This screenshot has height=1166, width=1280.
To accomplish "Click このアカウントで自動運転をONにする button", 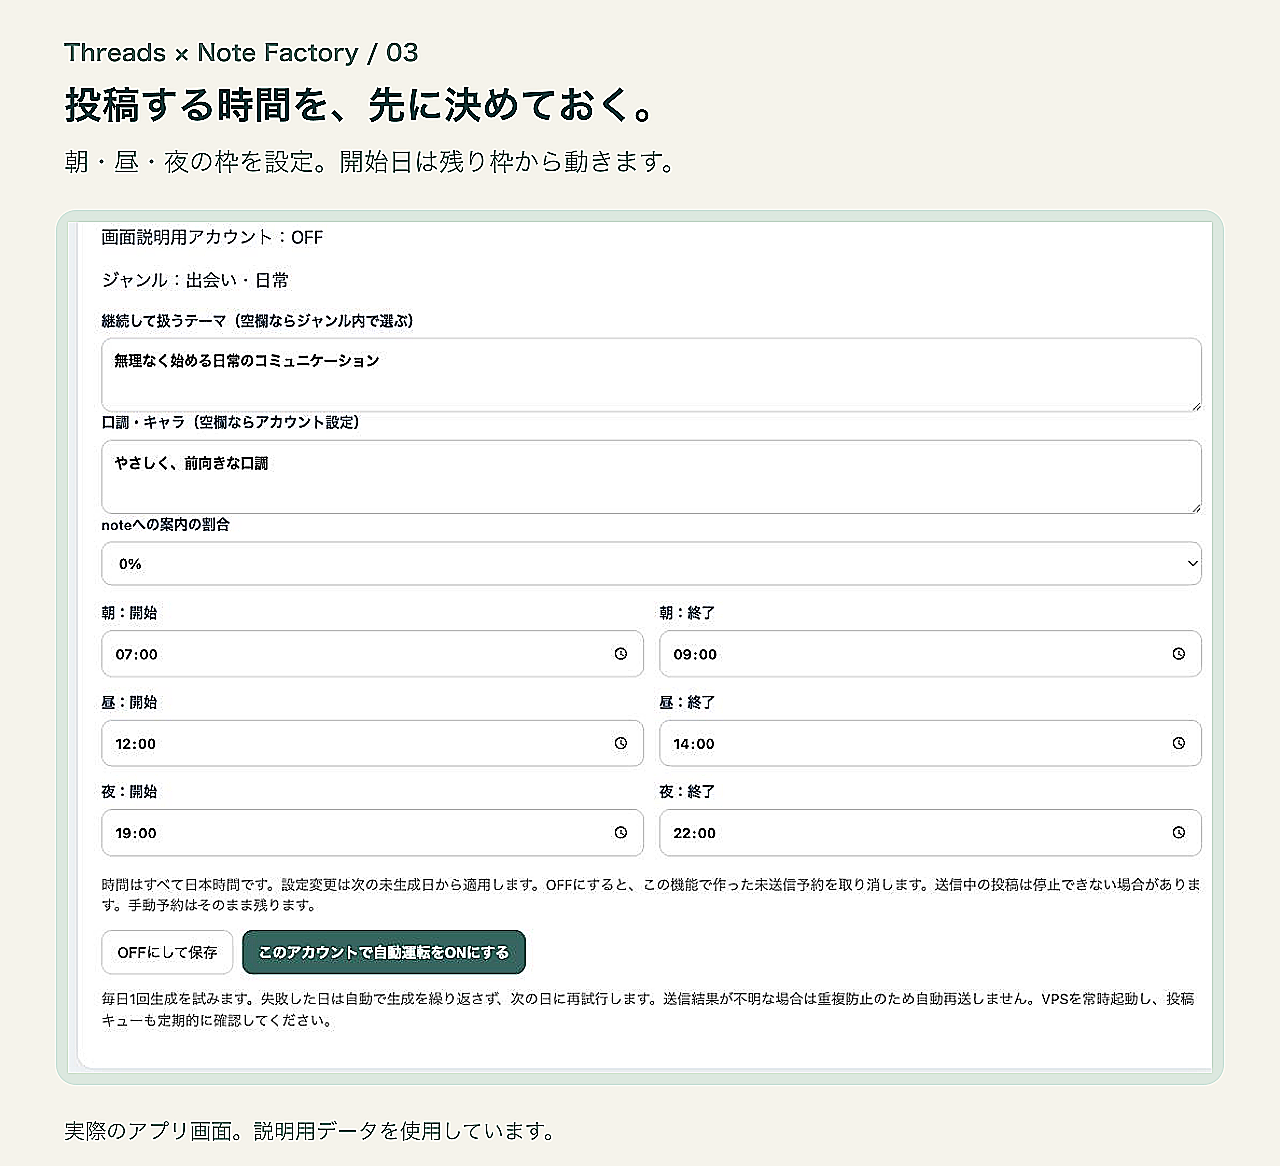I will (384, 952).
